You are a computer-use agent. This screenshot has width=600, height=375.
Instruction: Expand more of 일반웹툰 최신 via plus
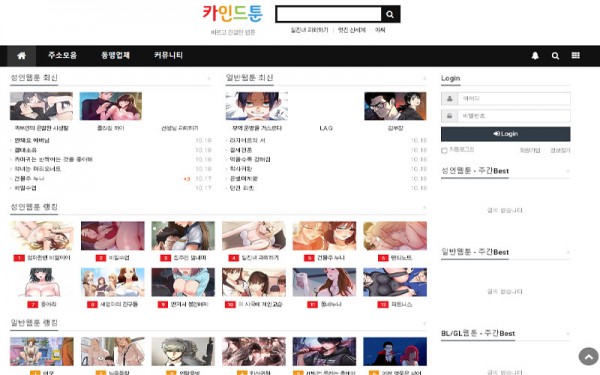coord(424,78)
